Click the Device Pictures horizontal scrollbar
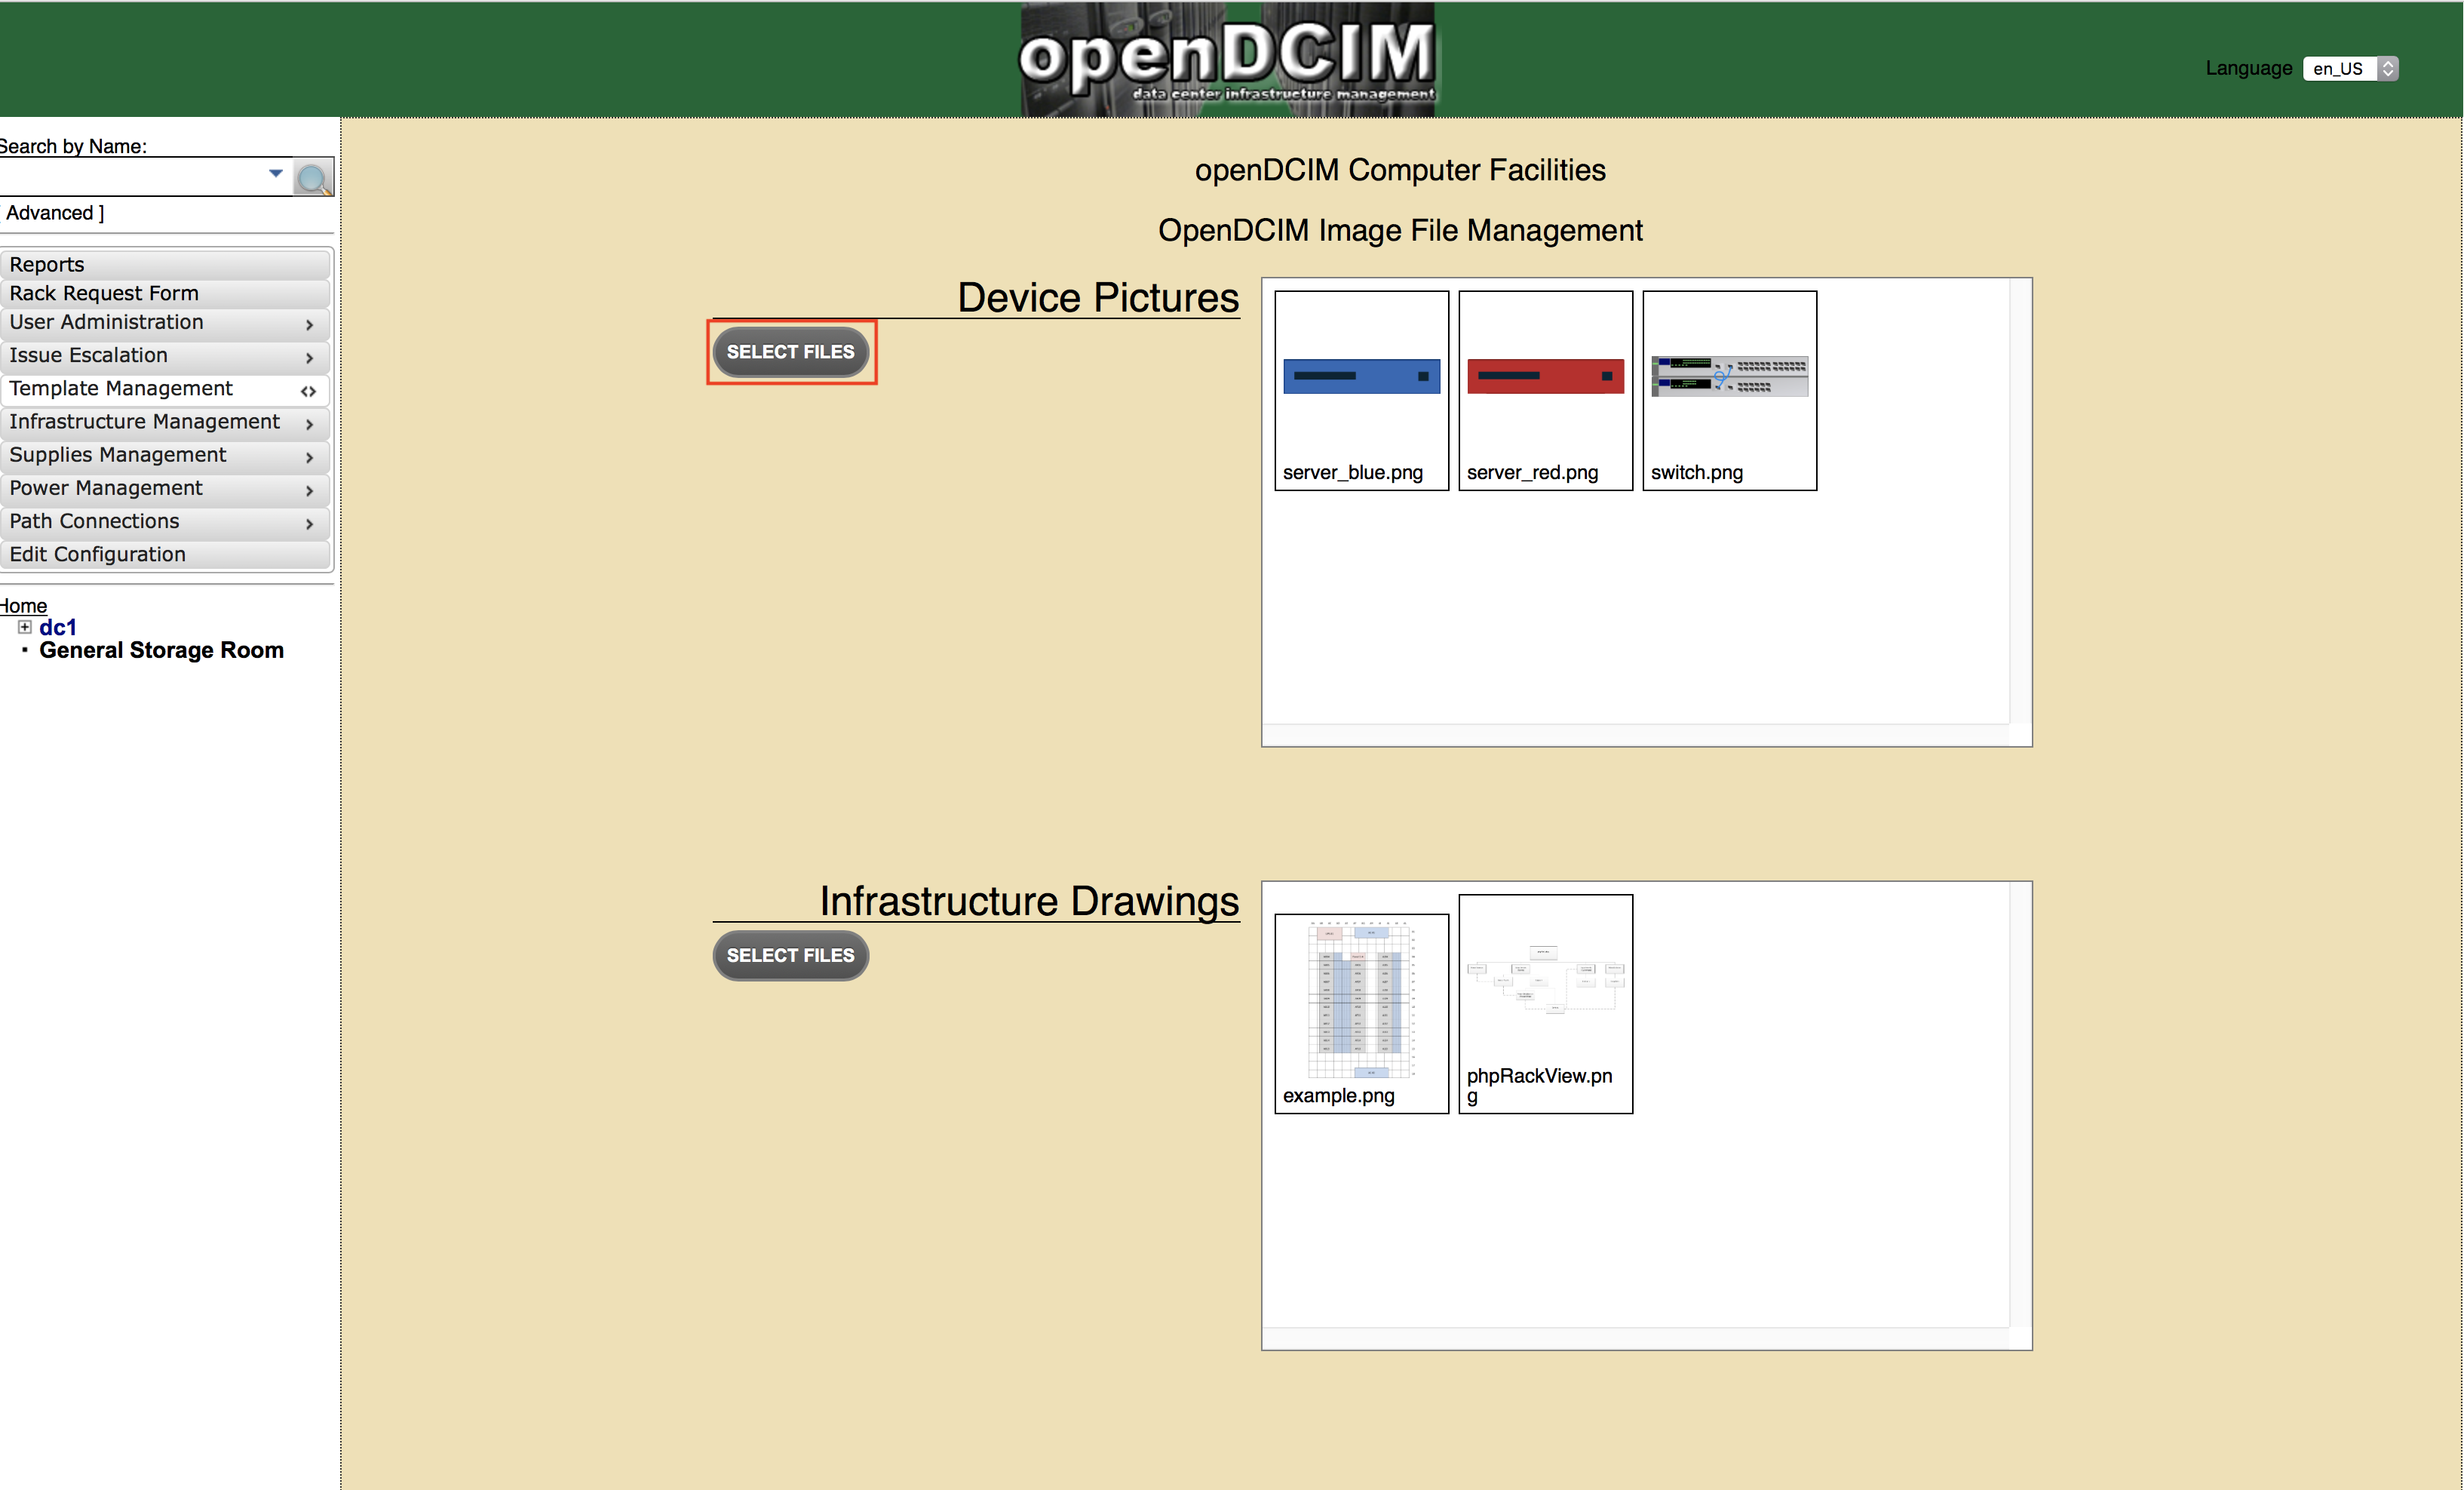The height and width of the screenshot is (1490, 2464). [1636, 734]
